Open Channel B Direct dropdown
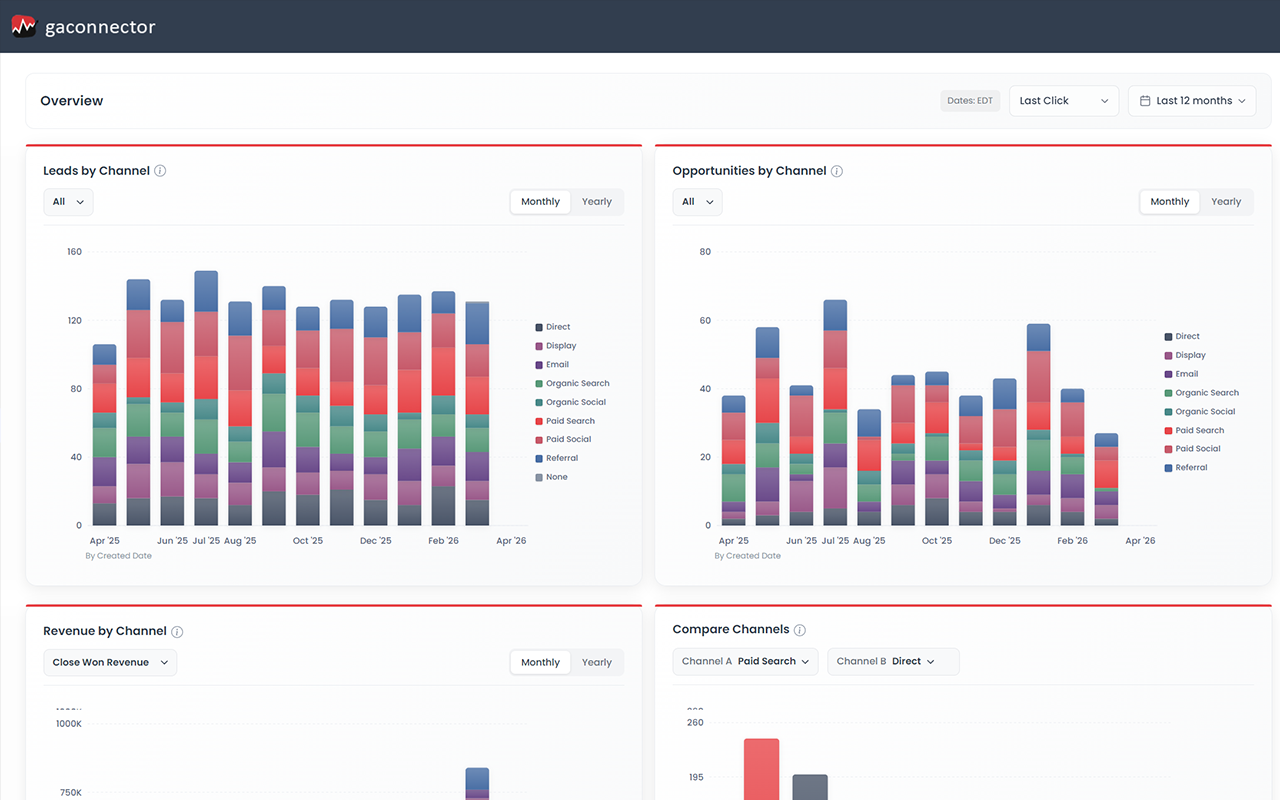 tap(893, 661)
